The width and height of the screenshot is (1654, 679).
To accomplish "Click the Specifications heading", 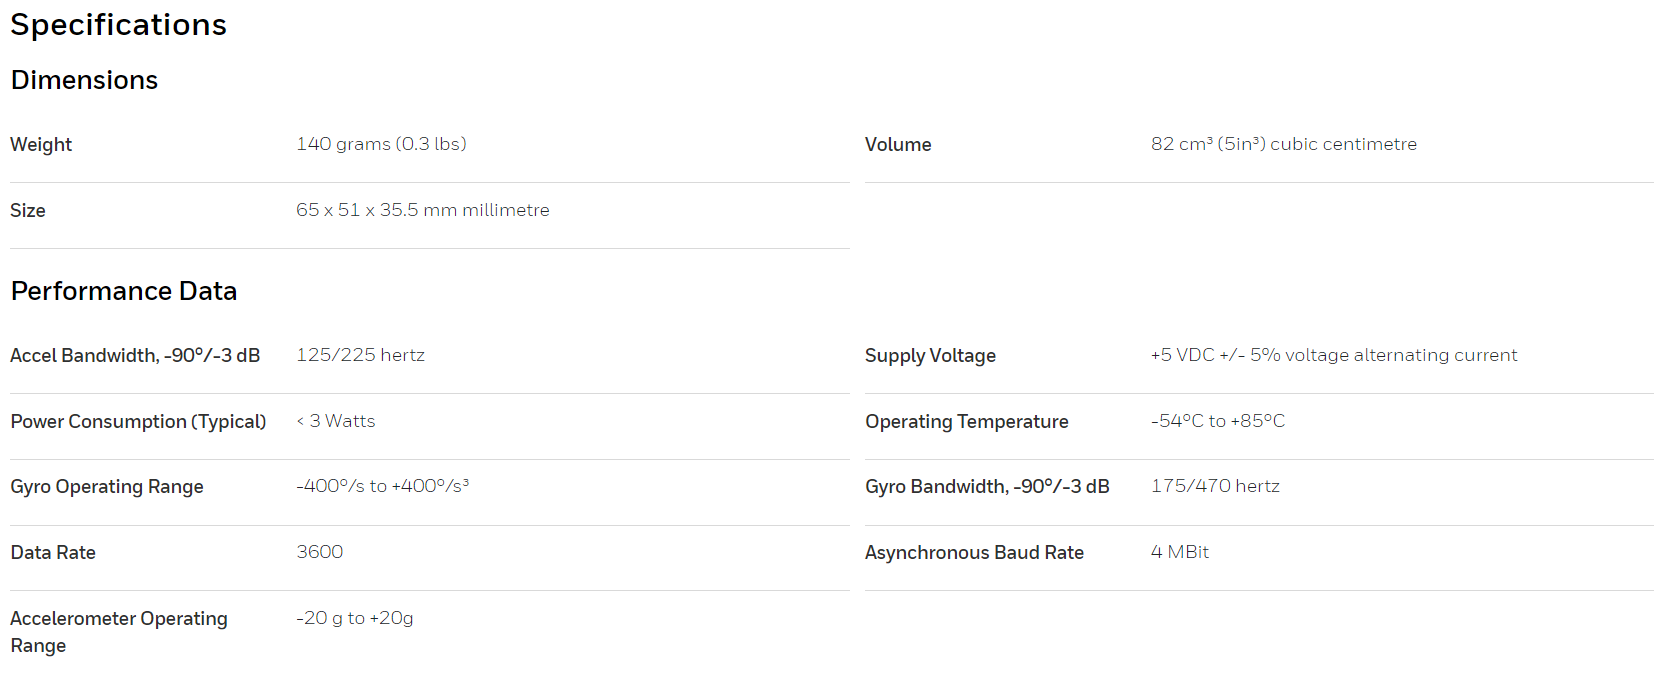I will tap(118, 25).
